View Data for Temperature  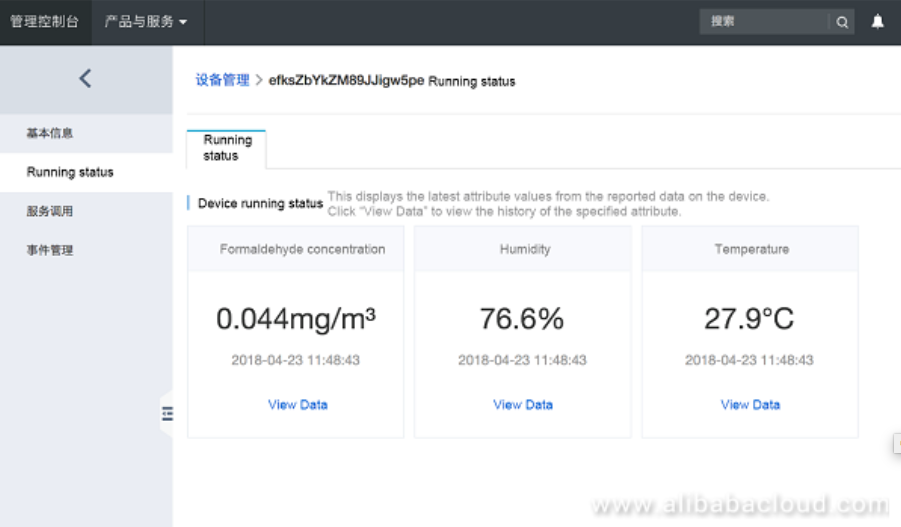[x=750, y=405]
